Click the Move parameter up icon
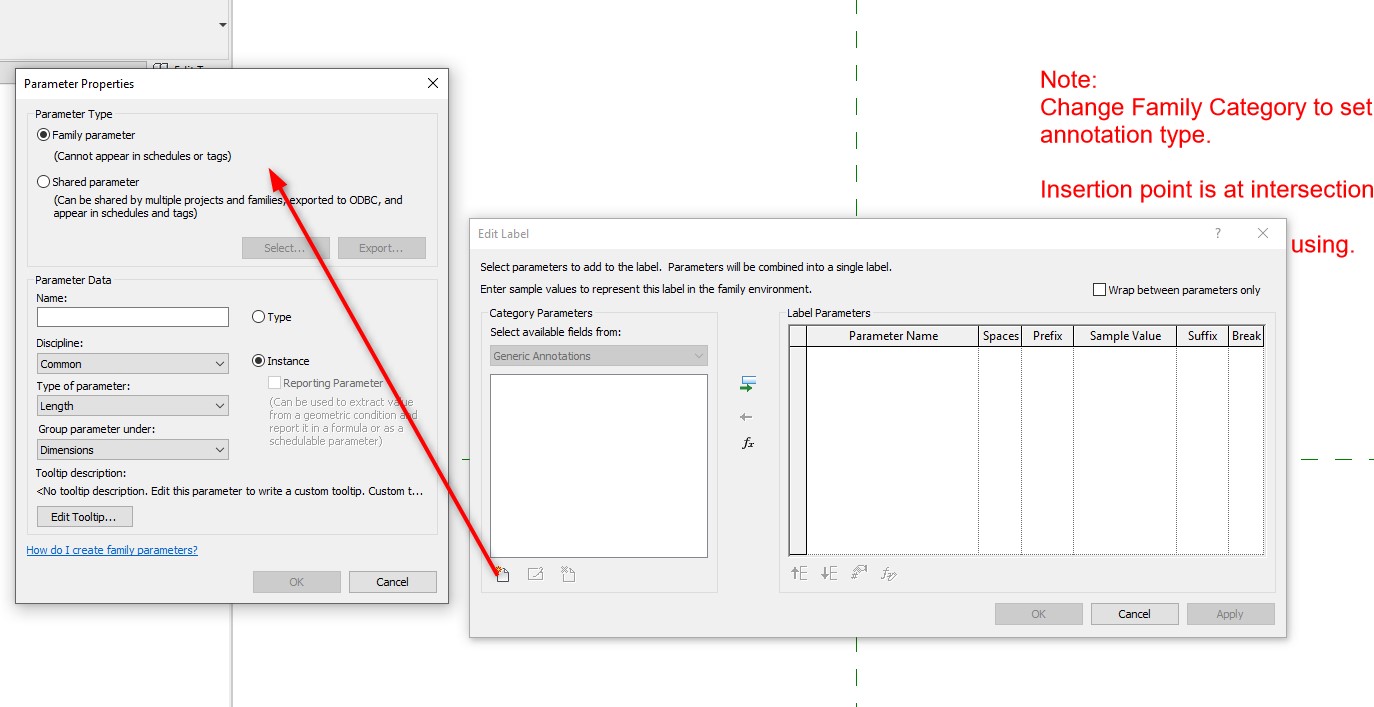 point(799,573)
